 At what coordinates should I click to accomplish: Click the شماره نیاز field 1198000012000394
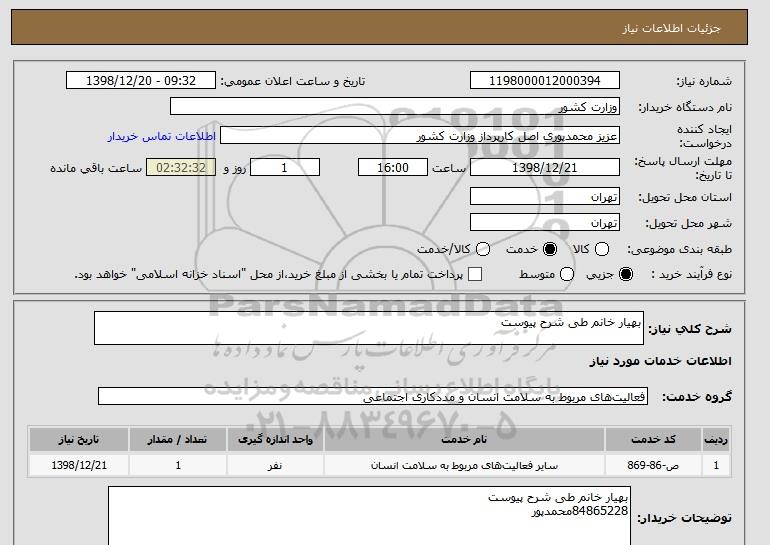coord(545,81)
